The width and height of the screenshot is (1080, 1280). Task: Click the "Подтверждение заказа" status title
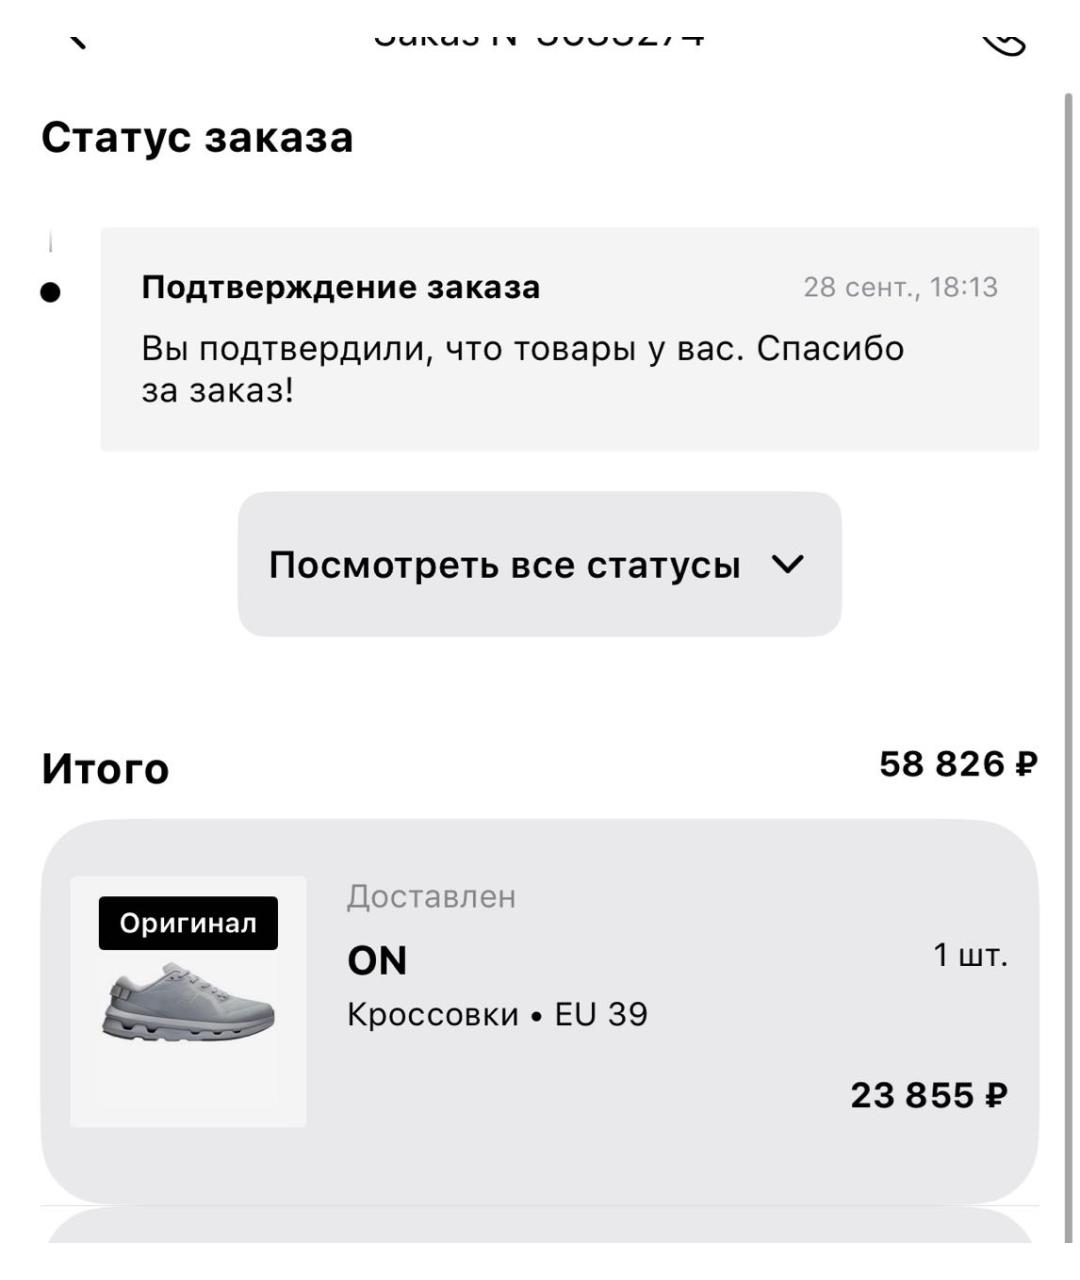tap(341, 287)
